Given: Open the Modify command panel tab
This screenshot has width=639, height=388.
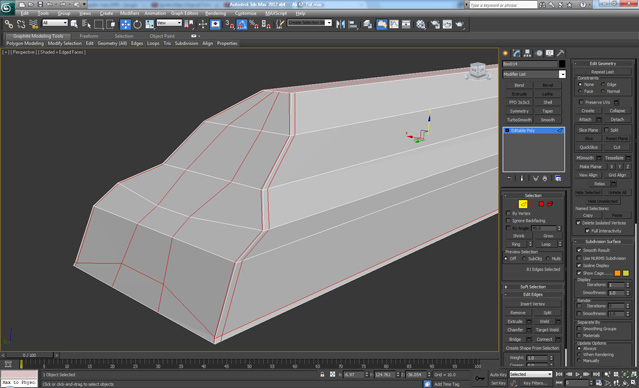Looking at the screenshot, I should (x=517, y=53).
